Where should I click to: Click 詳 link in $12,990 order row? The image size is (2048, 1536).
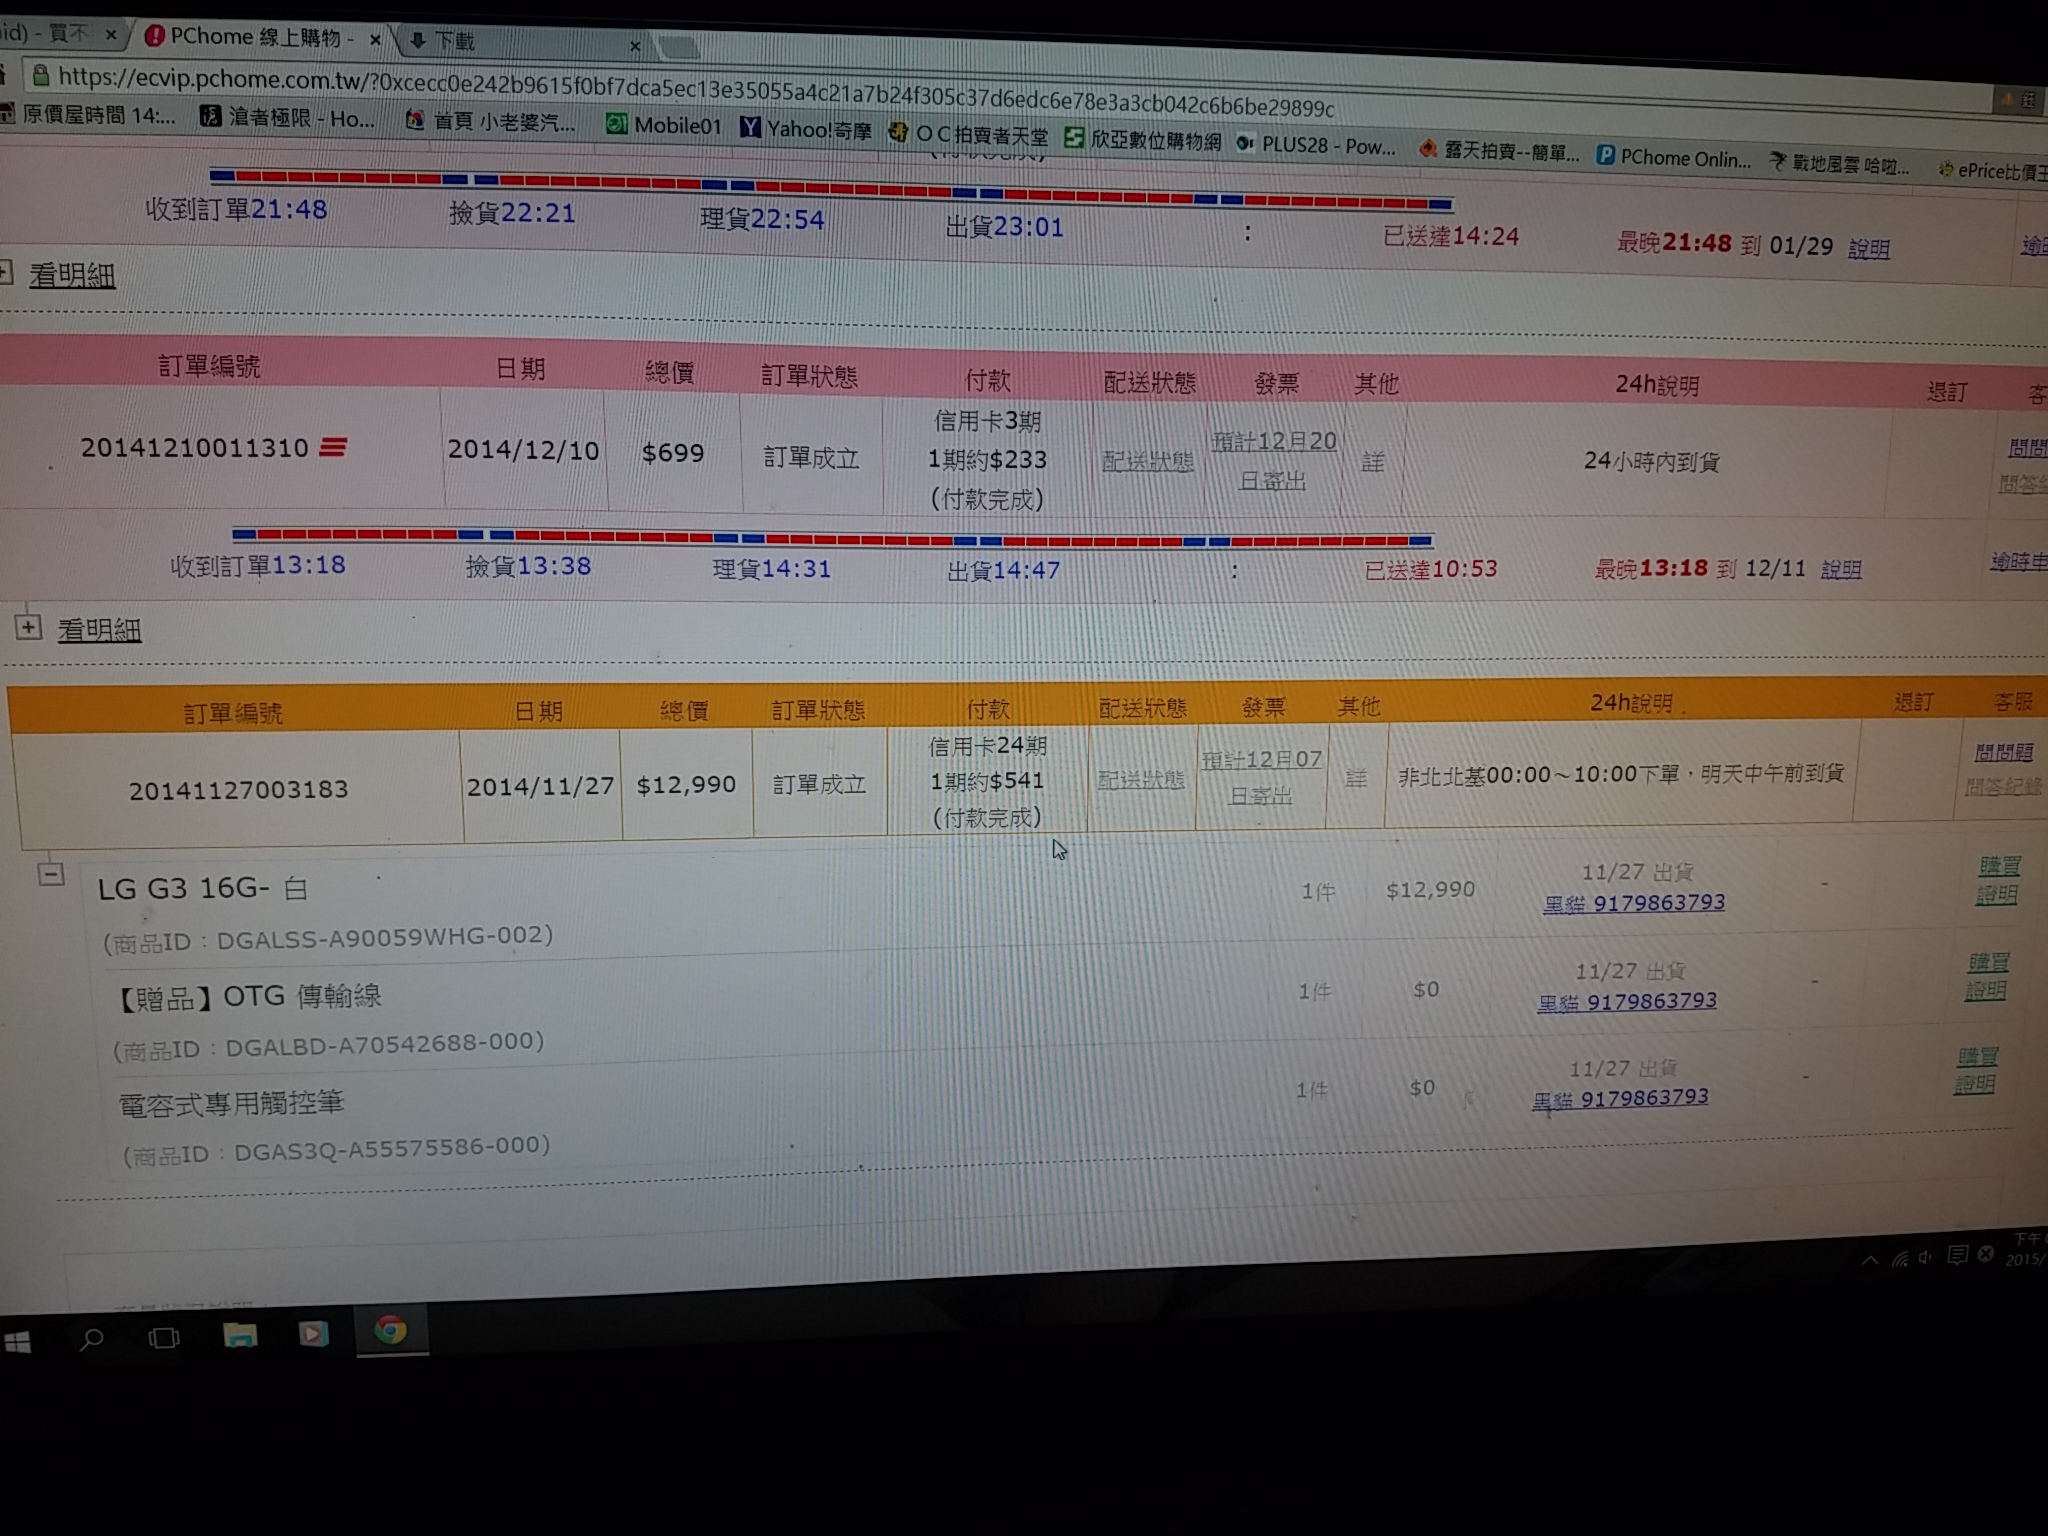[1356, 778]
